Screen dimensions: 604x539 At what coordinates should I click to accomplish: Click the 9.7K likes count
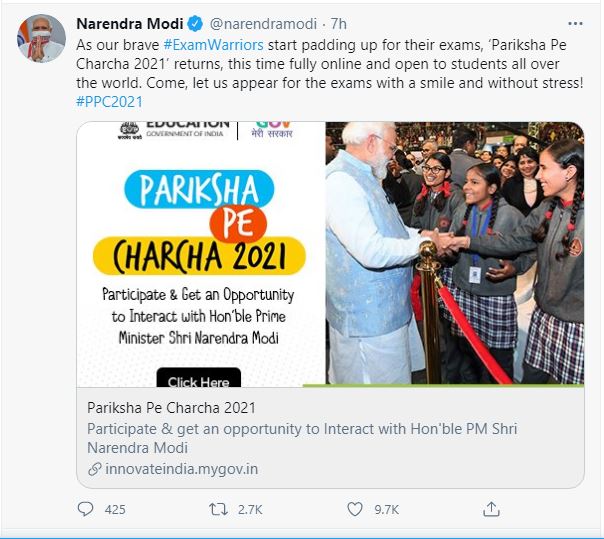point(386,509)
